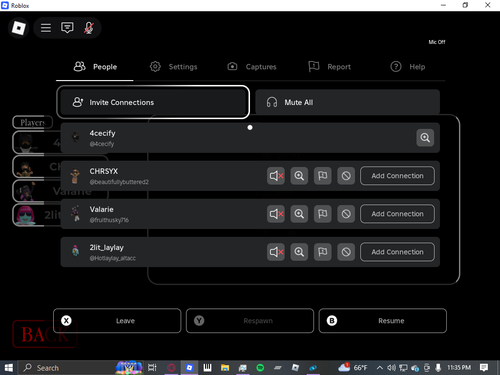The width and height of the screenshot is (500, 375).
Task: Click CHRSYX's avatar thumbnail in list
Action: (76, 176)
